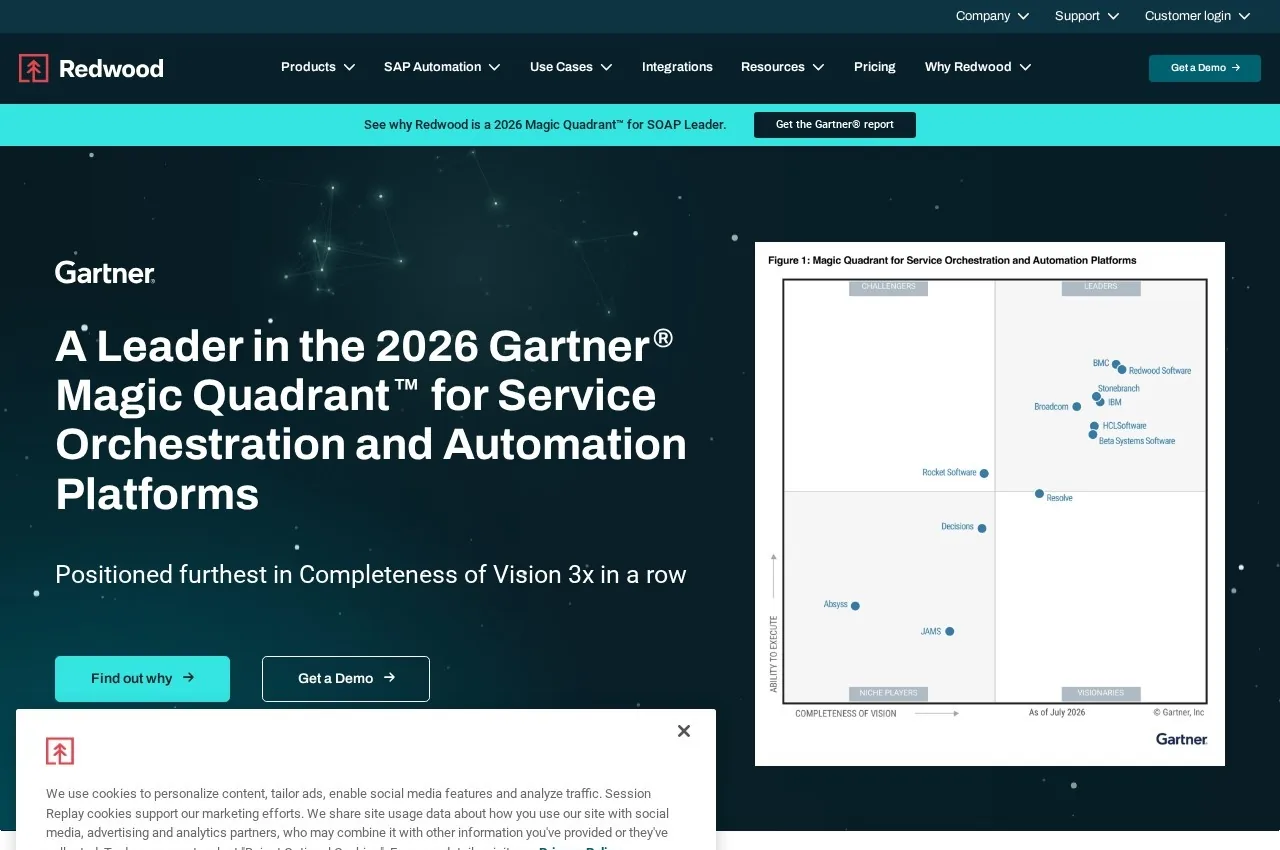Screen dimensions: 1280x850
Task: Expand the SAP Automation menu
Action: pyautogui.click(x=442, y=67)
